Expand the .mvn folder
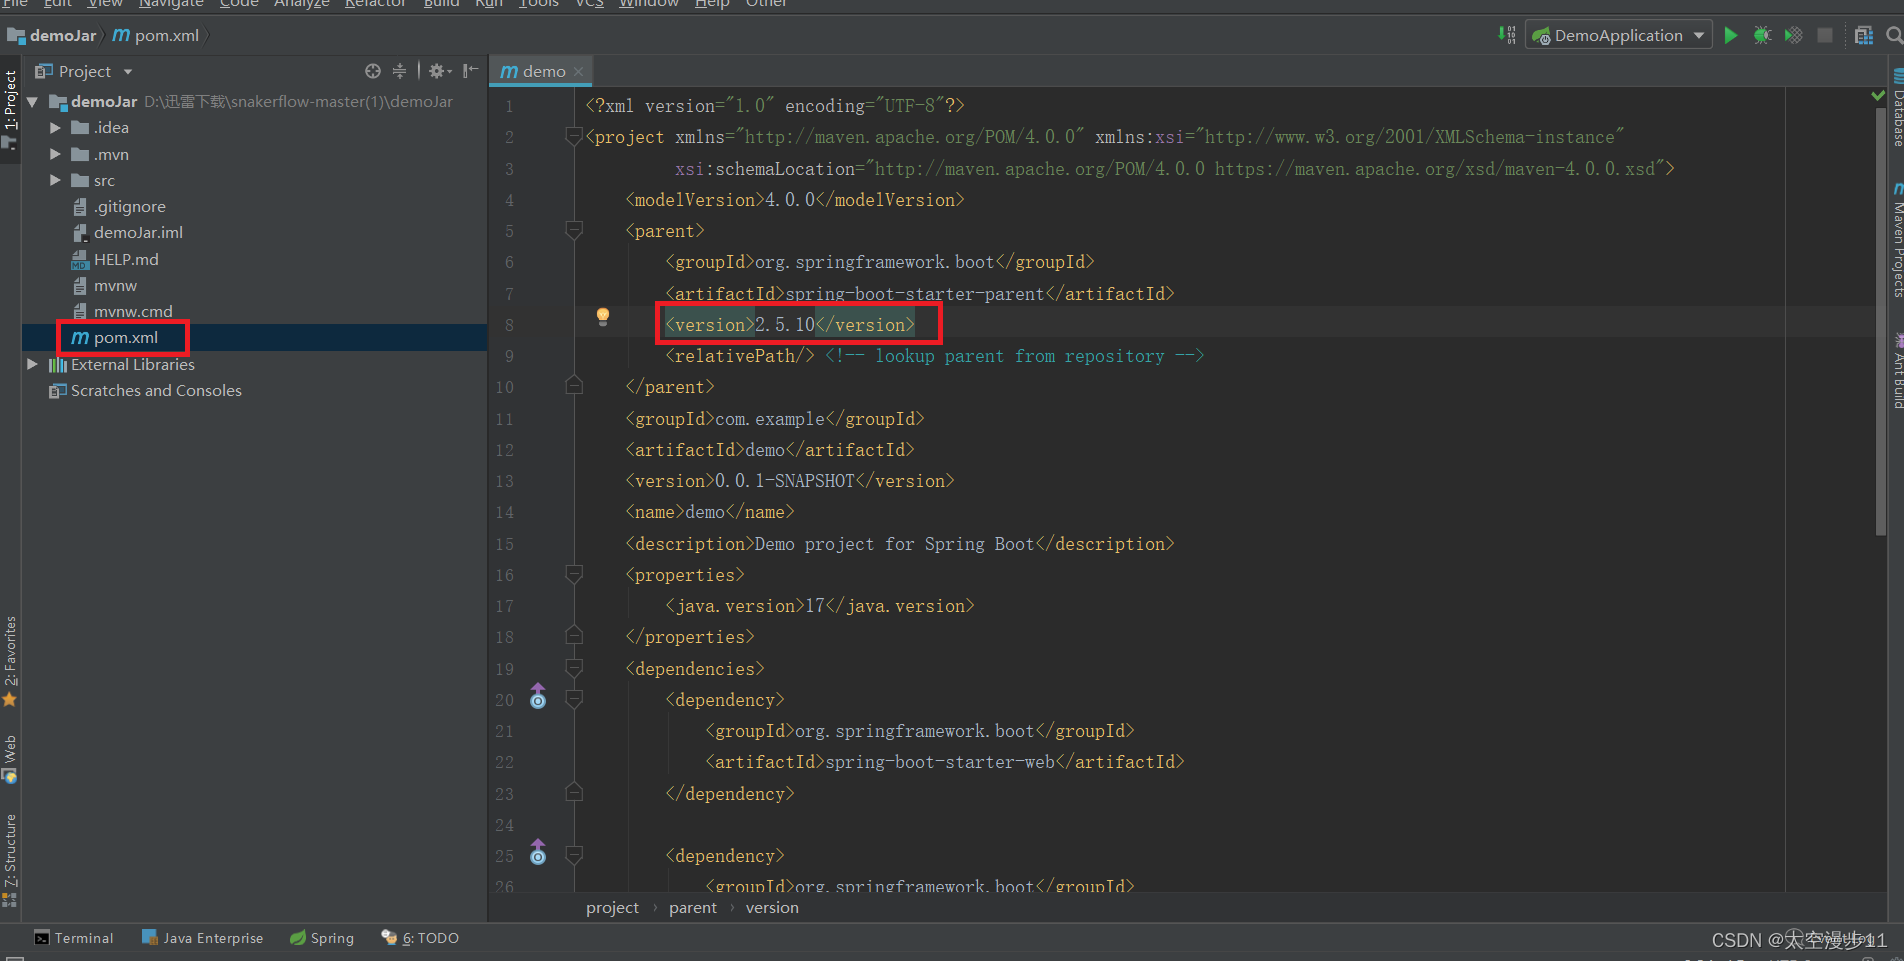 pos(55,154)
